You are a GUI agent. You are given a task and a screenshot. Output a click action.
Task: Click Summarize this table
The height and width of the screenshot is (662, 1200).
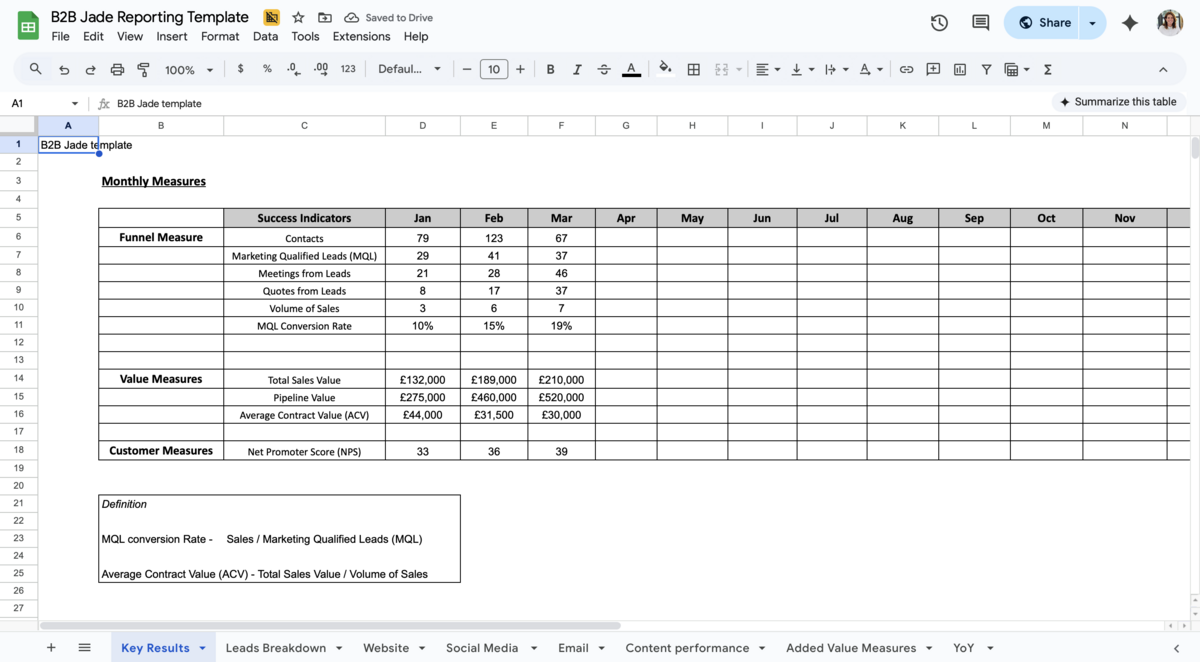(x=1118, y=102)
